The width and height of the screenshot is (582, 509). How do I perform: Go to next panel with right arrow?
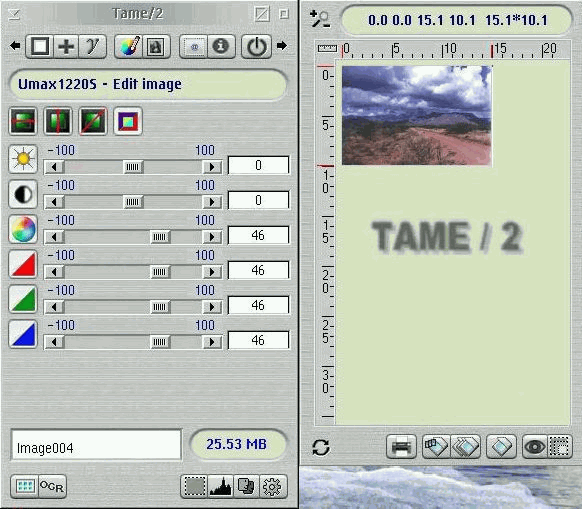pyautogui.click(x=282, y=46)
